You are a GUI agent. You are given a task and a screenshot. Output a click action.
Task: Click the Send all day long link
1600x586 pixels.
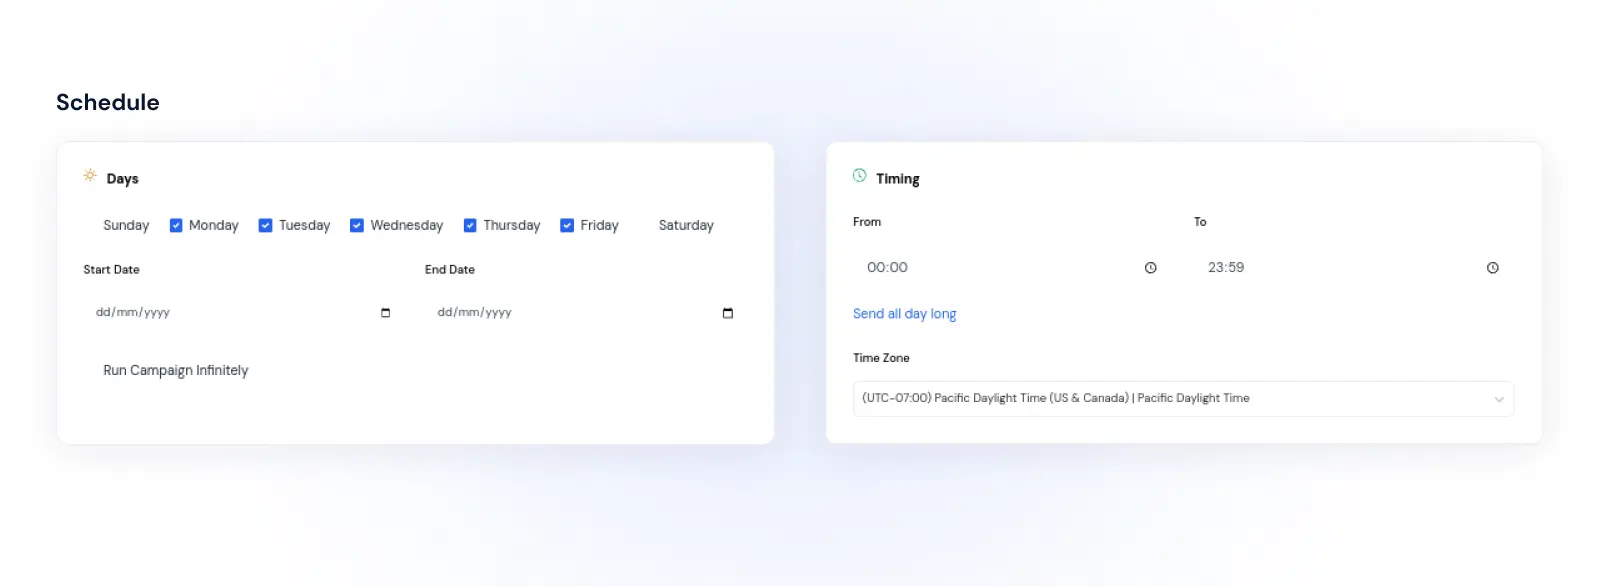tap(904, 313)
